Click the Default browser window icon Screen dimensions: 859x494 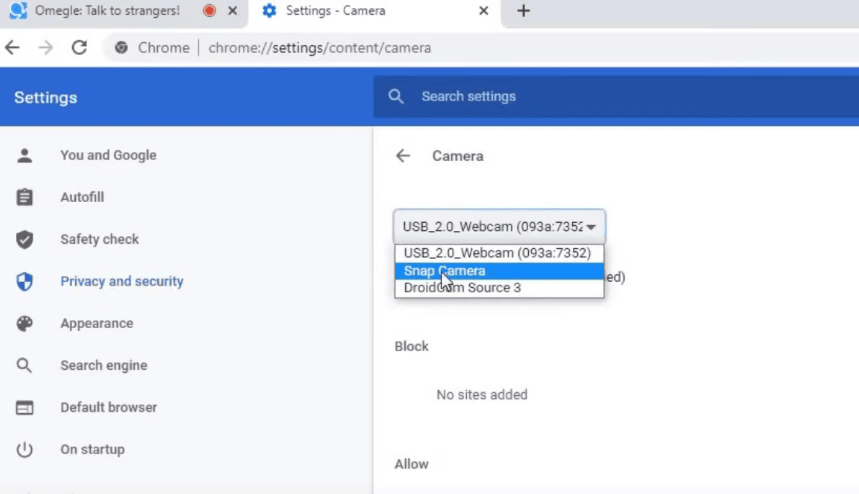click(24, 407)
